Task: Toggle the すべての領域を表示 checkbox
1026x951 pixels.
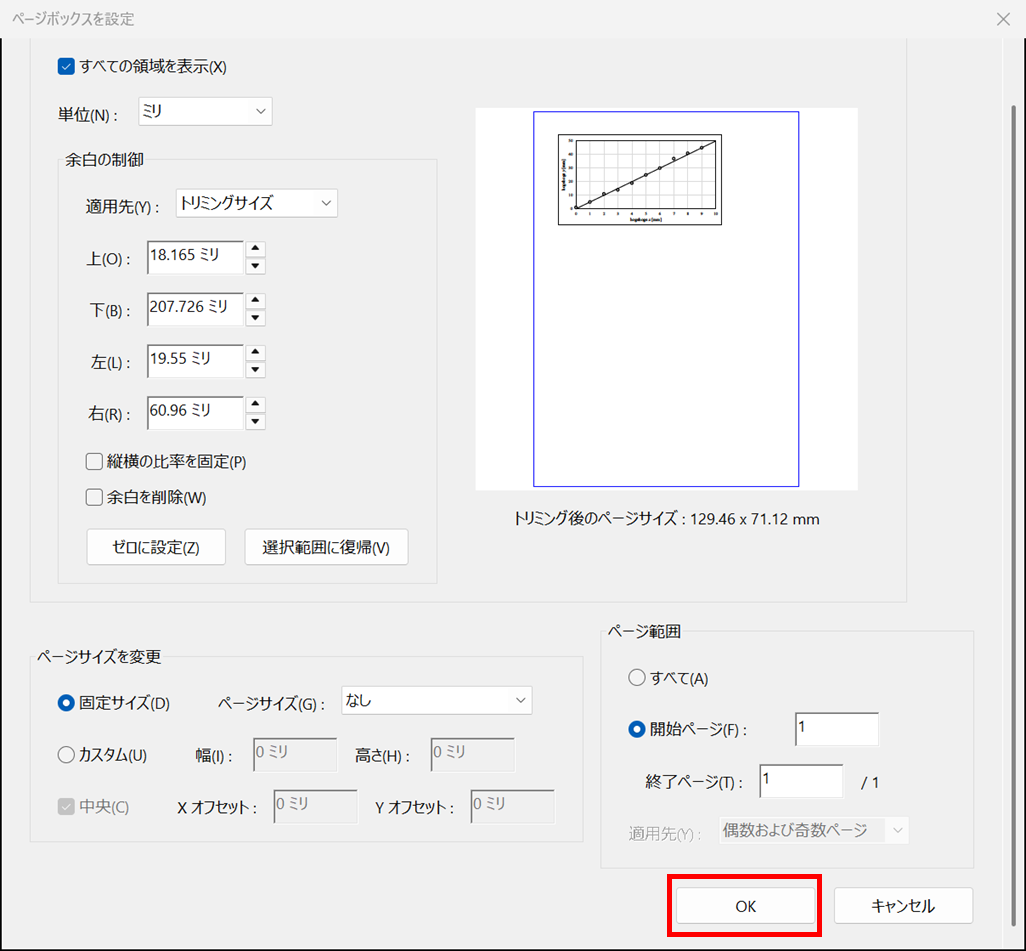Action: coord(66,67)
